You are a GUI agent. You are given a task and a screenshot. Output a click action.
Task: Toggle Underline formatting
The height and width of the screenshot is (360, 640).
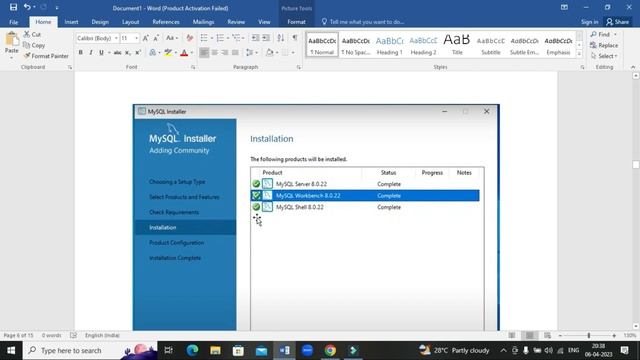(x=101, y=52)
